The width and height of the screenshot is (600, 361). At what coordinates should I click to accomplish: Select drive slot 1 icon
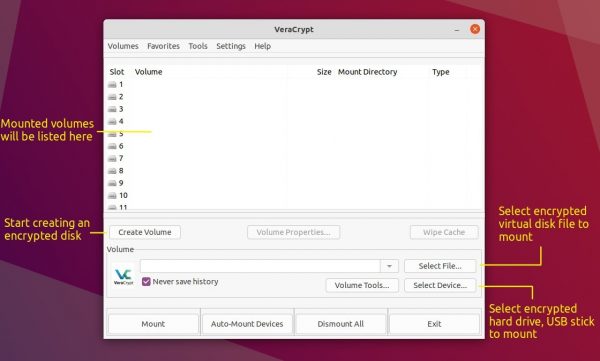pos(112,85)
